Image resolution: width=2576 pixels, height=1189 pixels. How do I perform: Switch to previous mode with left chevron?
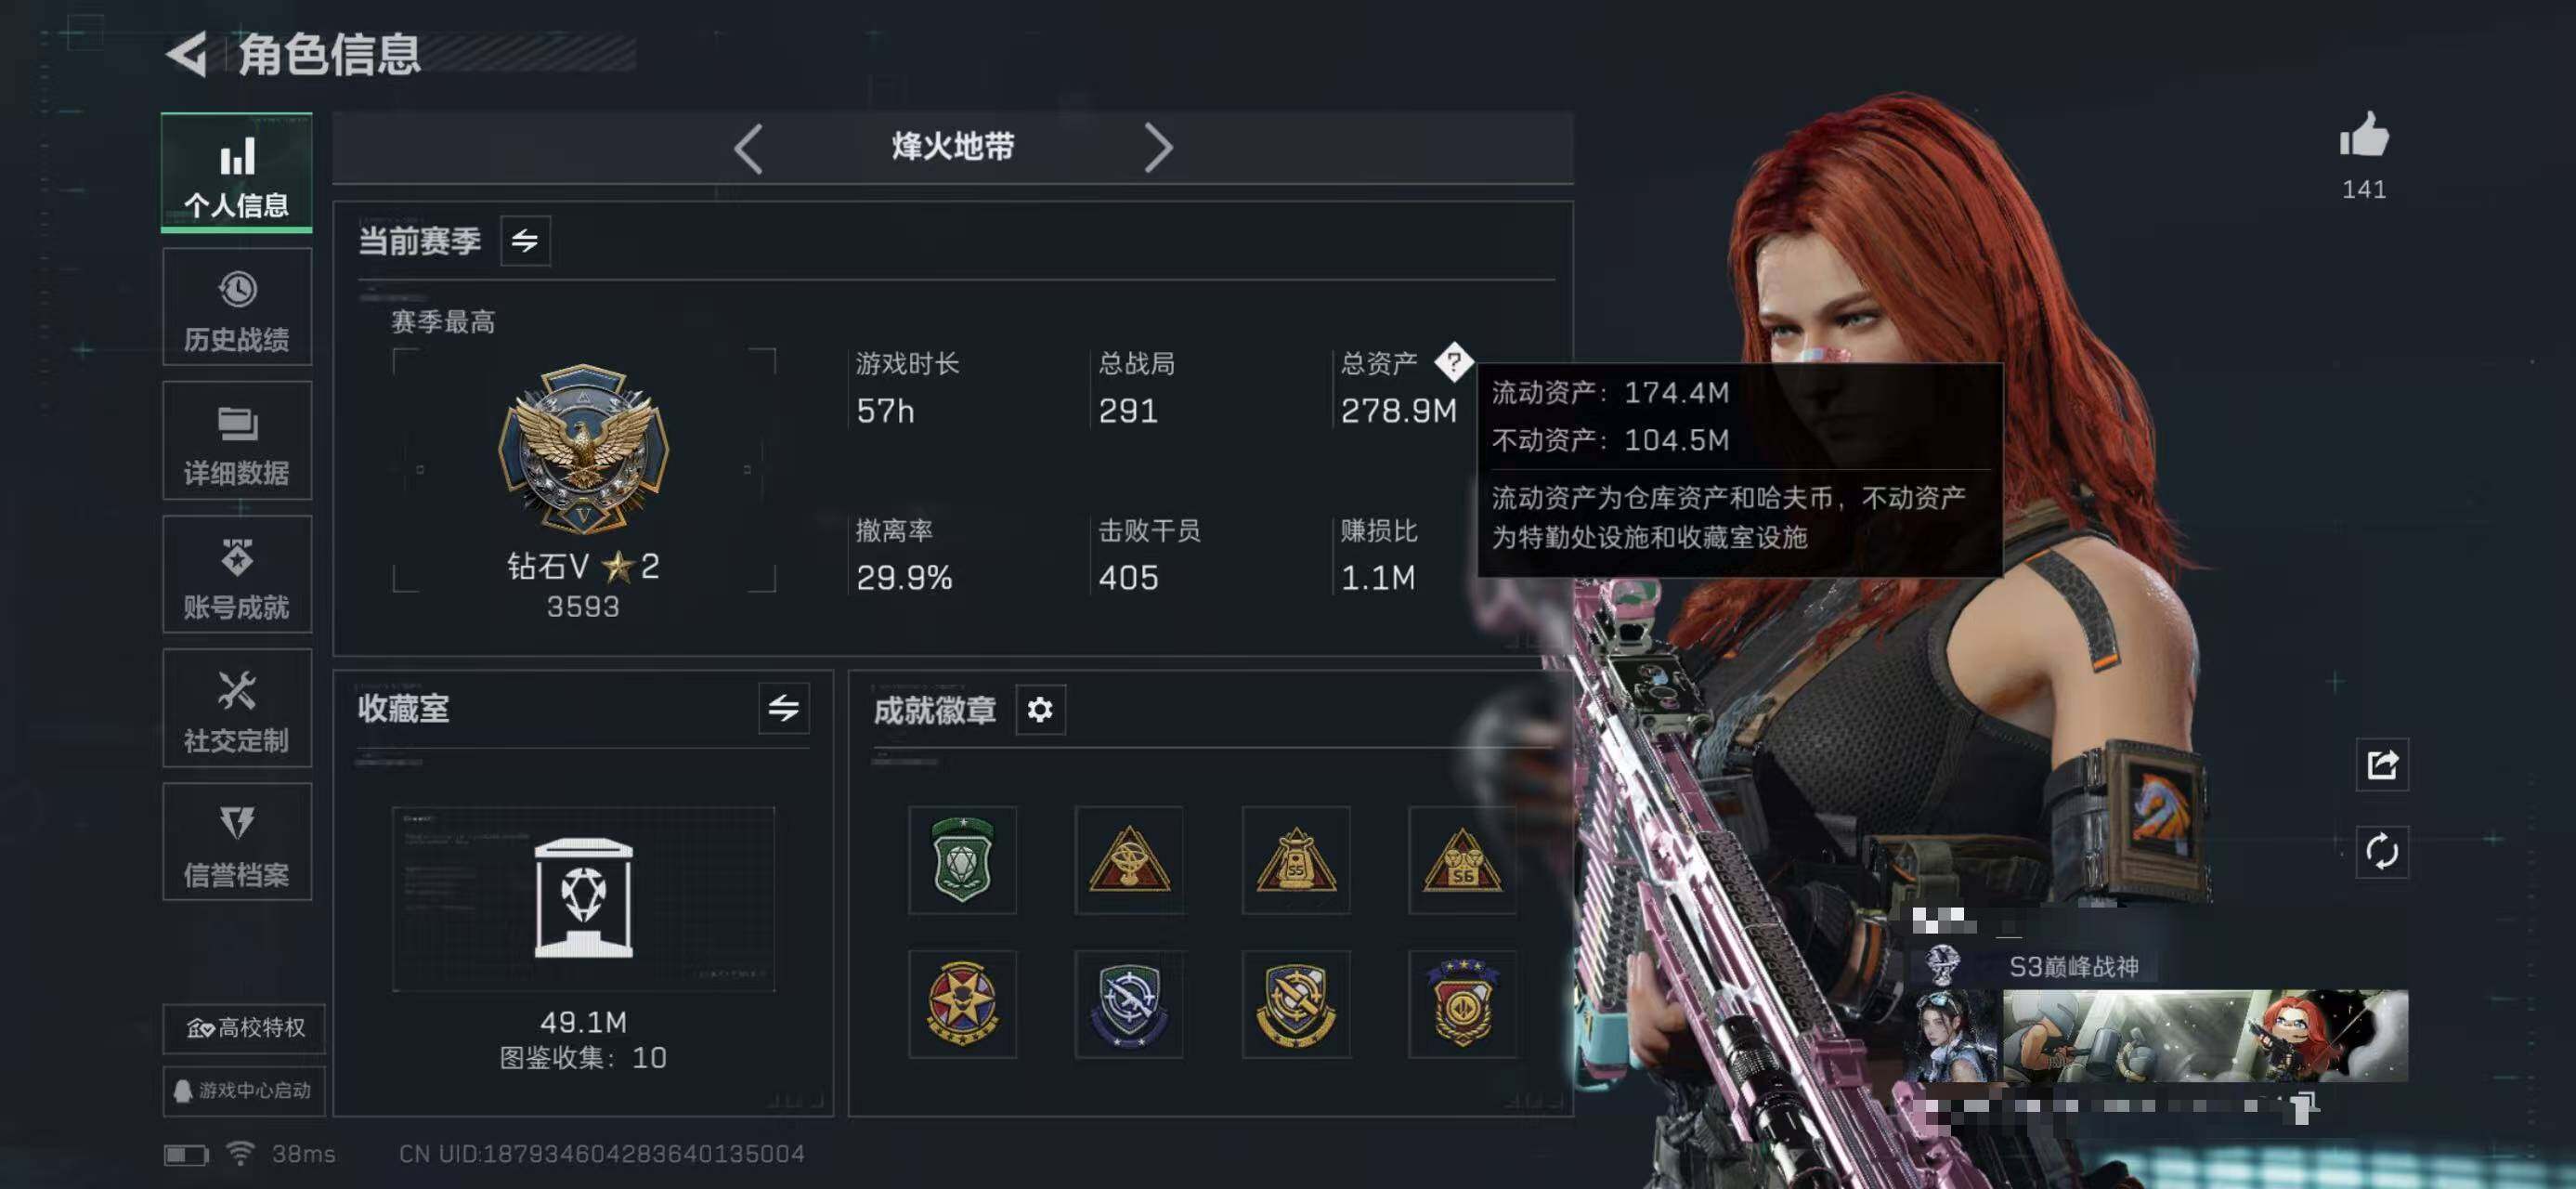tap(749, 149)
